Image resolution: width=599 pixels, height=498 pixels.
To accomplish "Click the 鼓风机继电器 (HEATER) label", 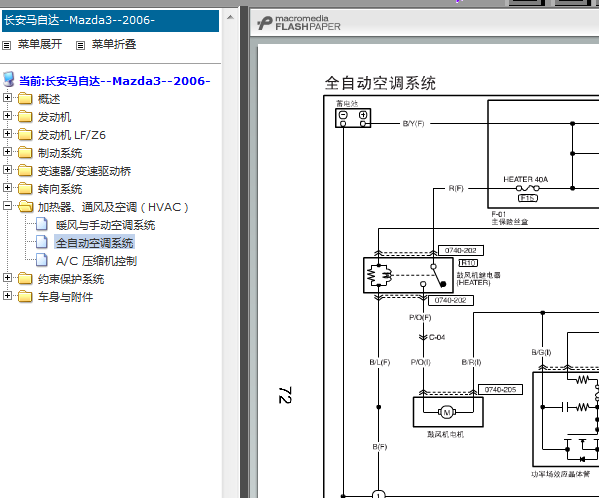I will click(478, 278).
